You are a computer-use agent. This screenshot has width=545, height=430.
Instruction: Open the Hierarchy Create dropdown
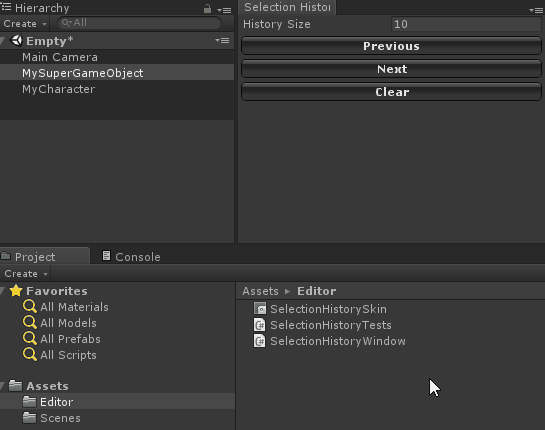(x=25, y=24)
